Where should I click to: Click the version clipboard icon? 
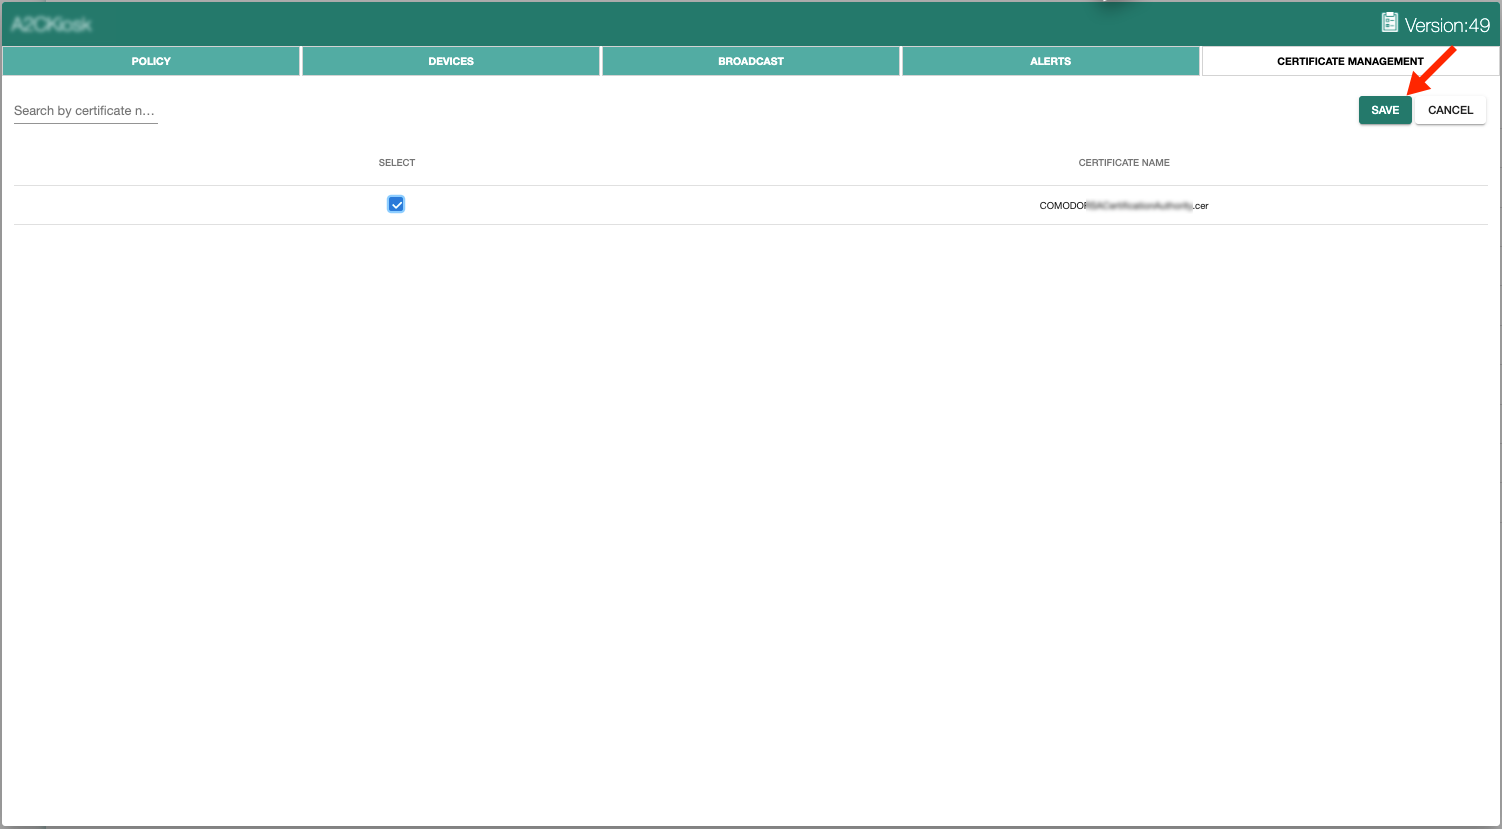pos(1389,22)
